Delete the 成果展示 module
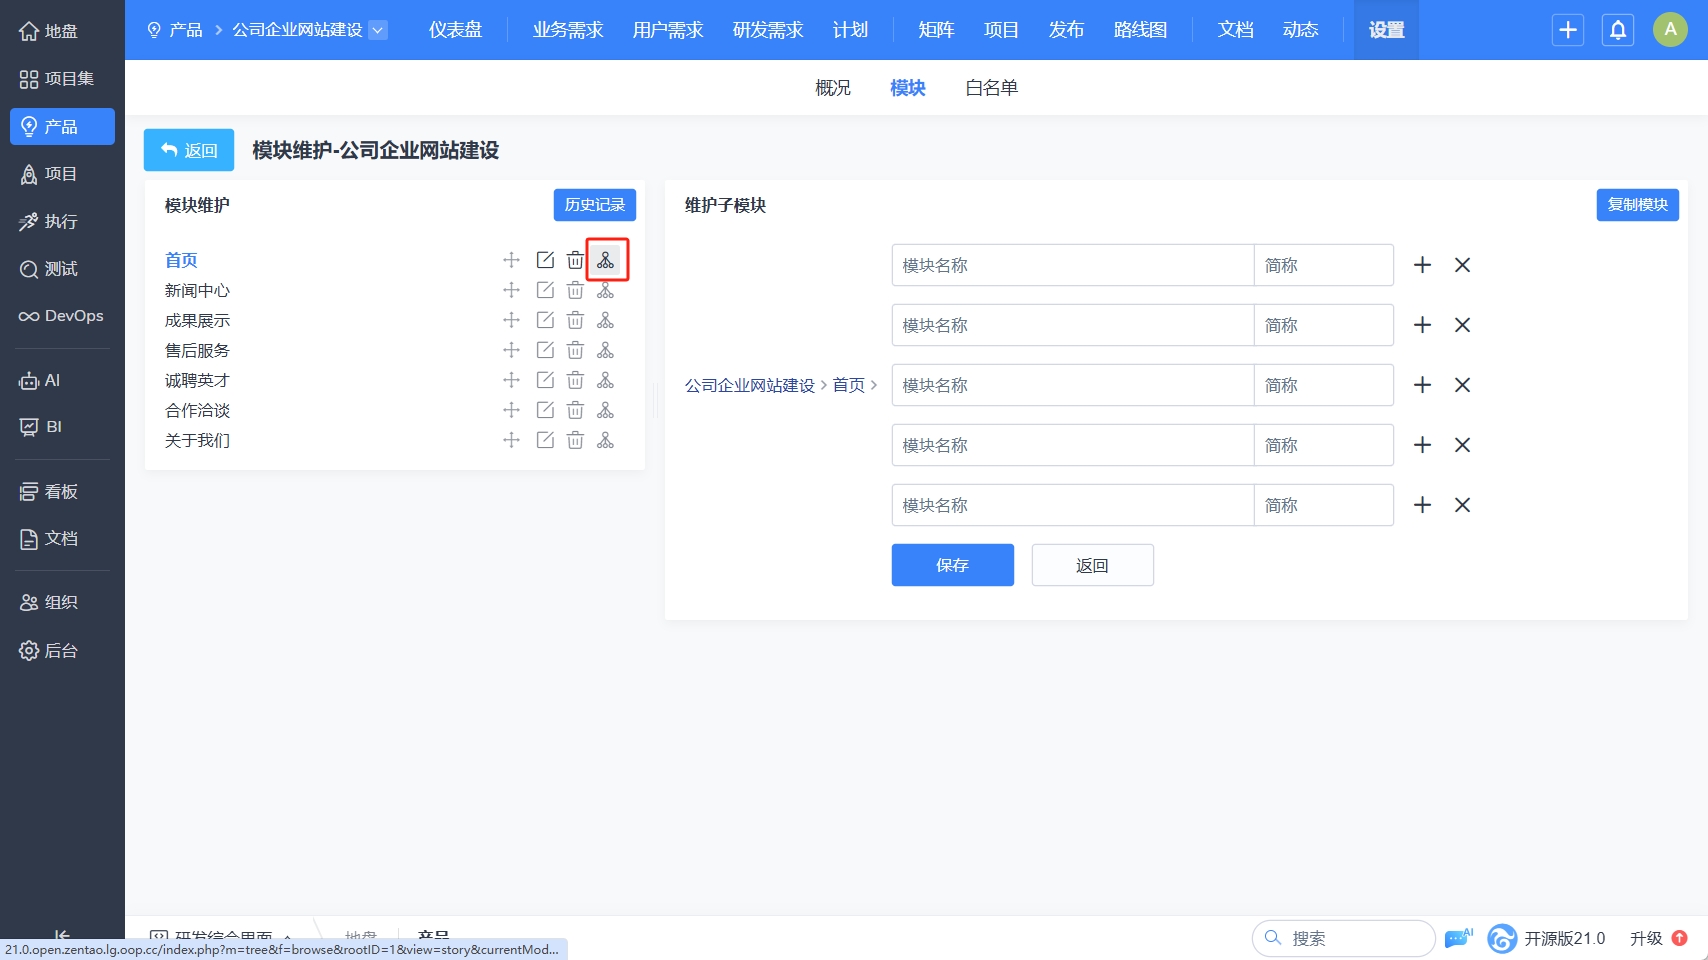Image resolution: width=1708 pixels, height=960 pixels. coord(575,320)
